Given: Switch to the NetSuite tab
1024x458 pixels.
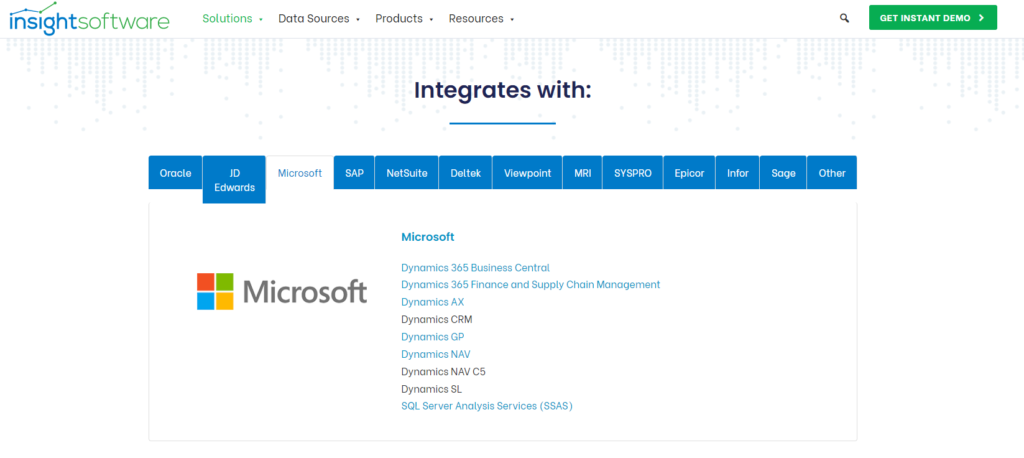Looking at the screenshot, I should click(x=407, y=173).
